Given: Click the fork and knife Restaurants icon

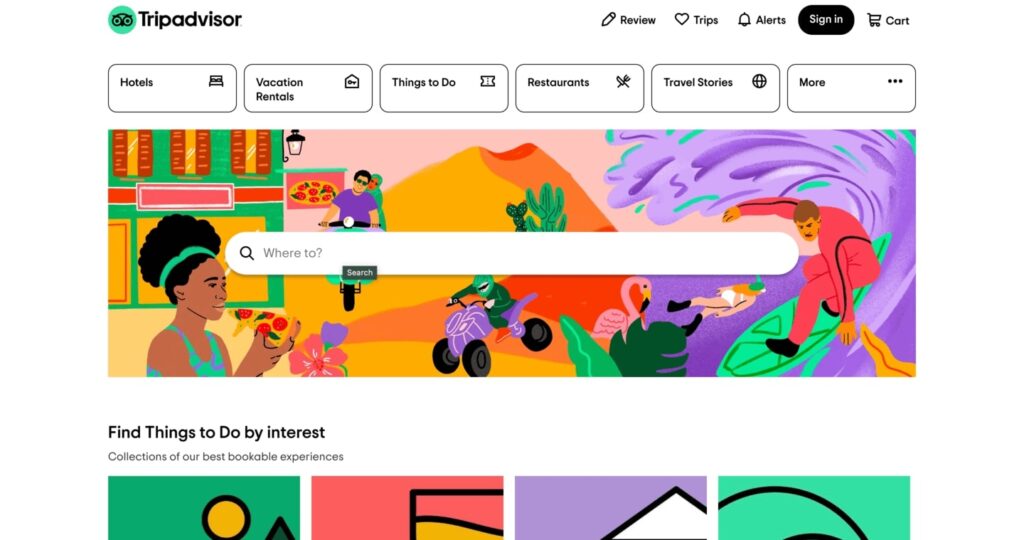Looking at the screenshot, I should (x=623, y=81).
